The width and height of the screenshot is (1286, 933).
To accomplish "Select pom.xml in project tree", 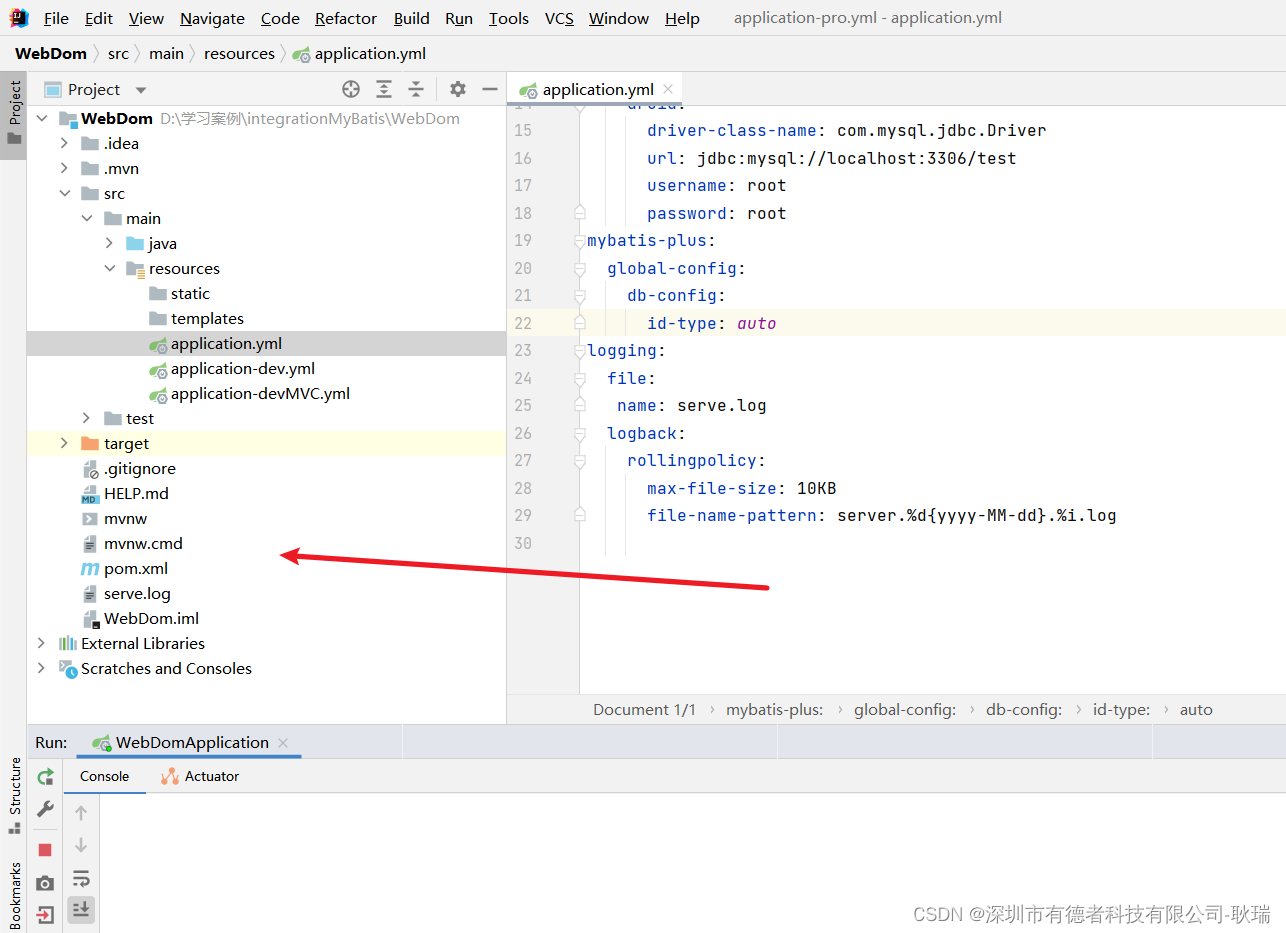I will (136, 568).
